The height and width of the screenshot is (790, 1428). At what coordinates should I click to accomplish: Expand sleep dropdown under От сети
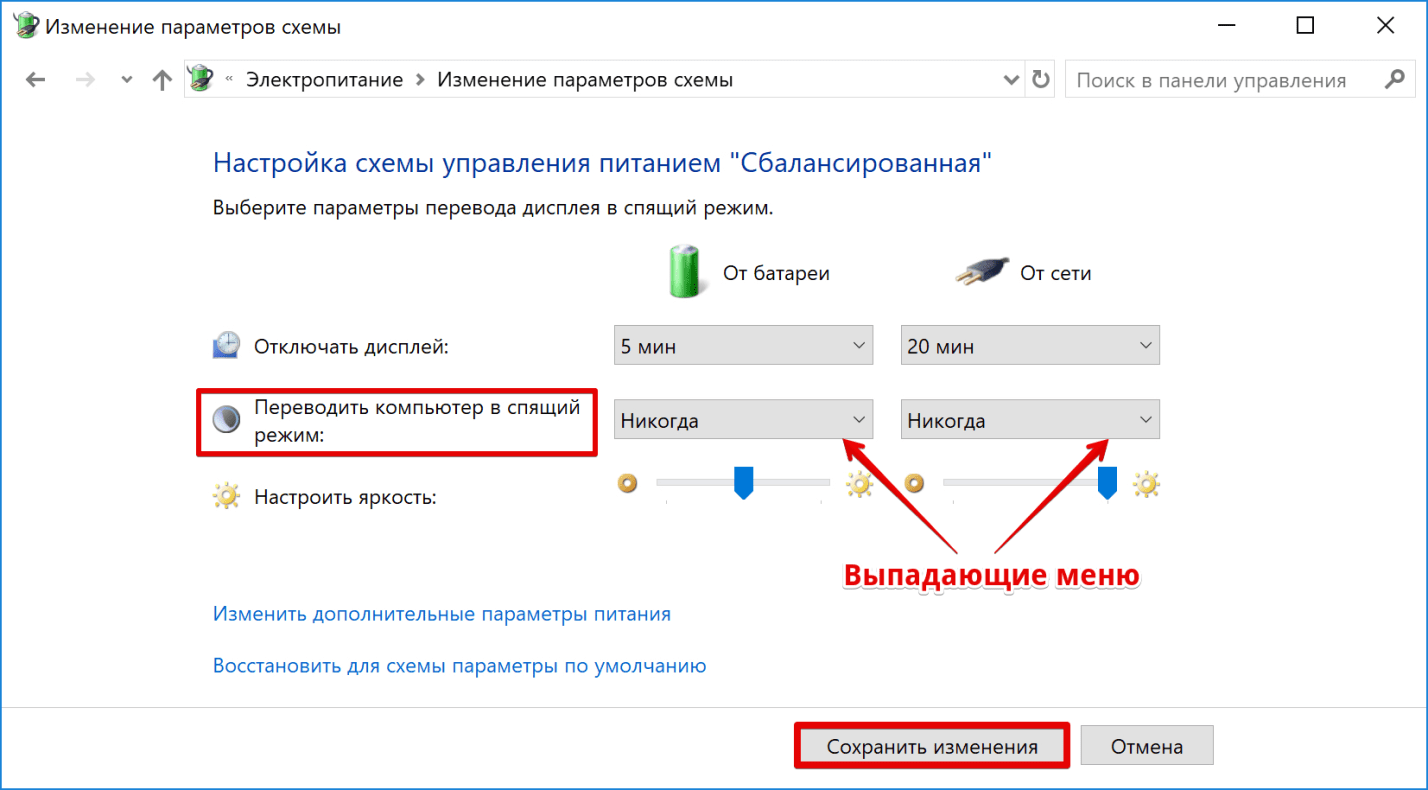click(1030, 420)
